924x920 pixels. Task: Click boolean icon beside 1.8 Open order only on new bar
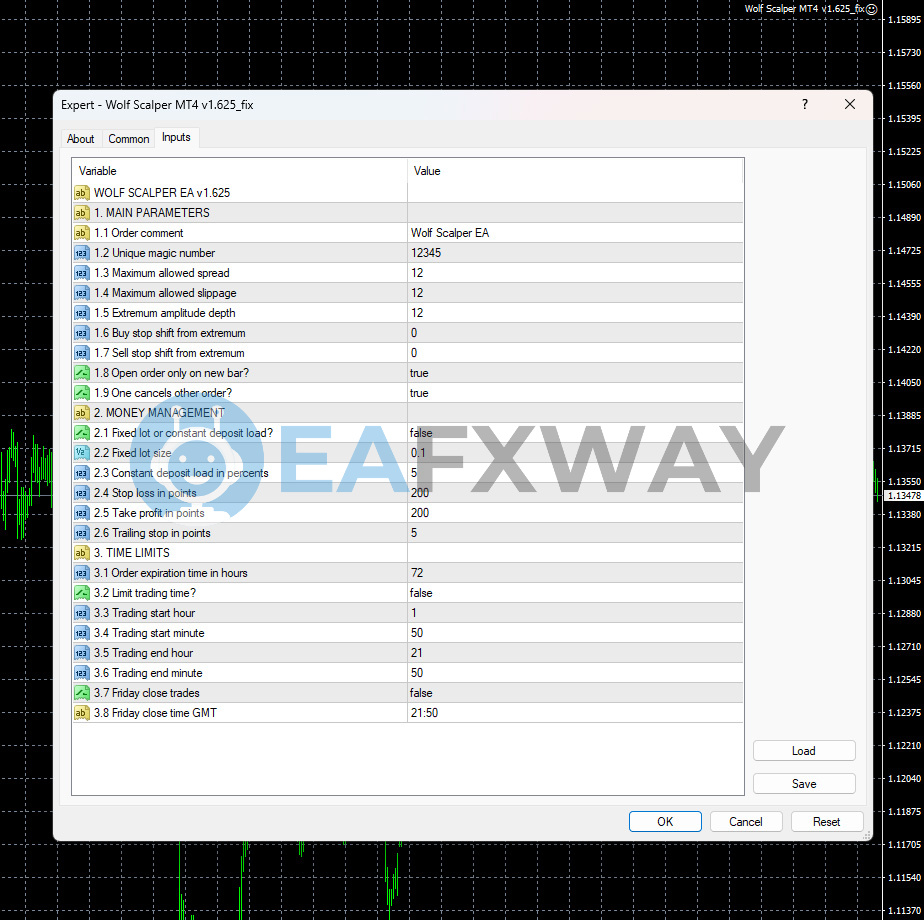click(81, 373)
